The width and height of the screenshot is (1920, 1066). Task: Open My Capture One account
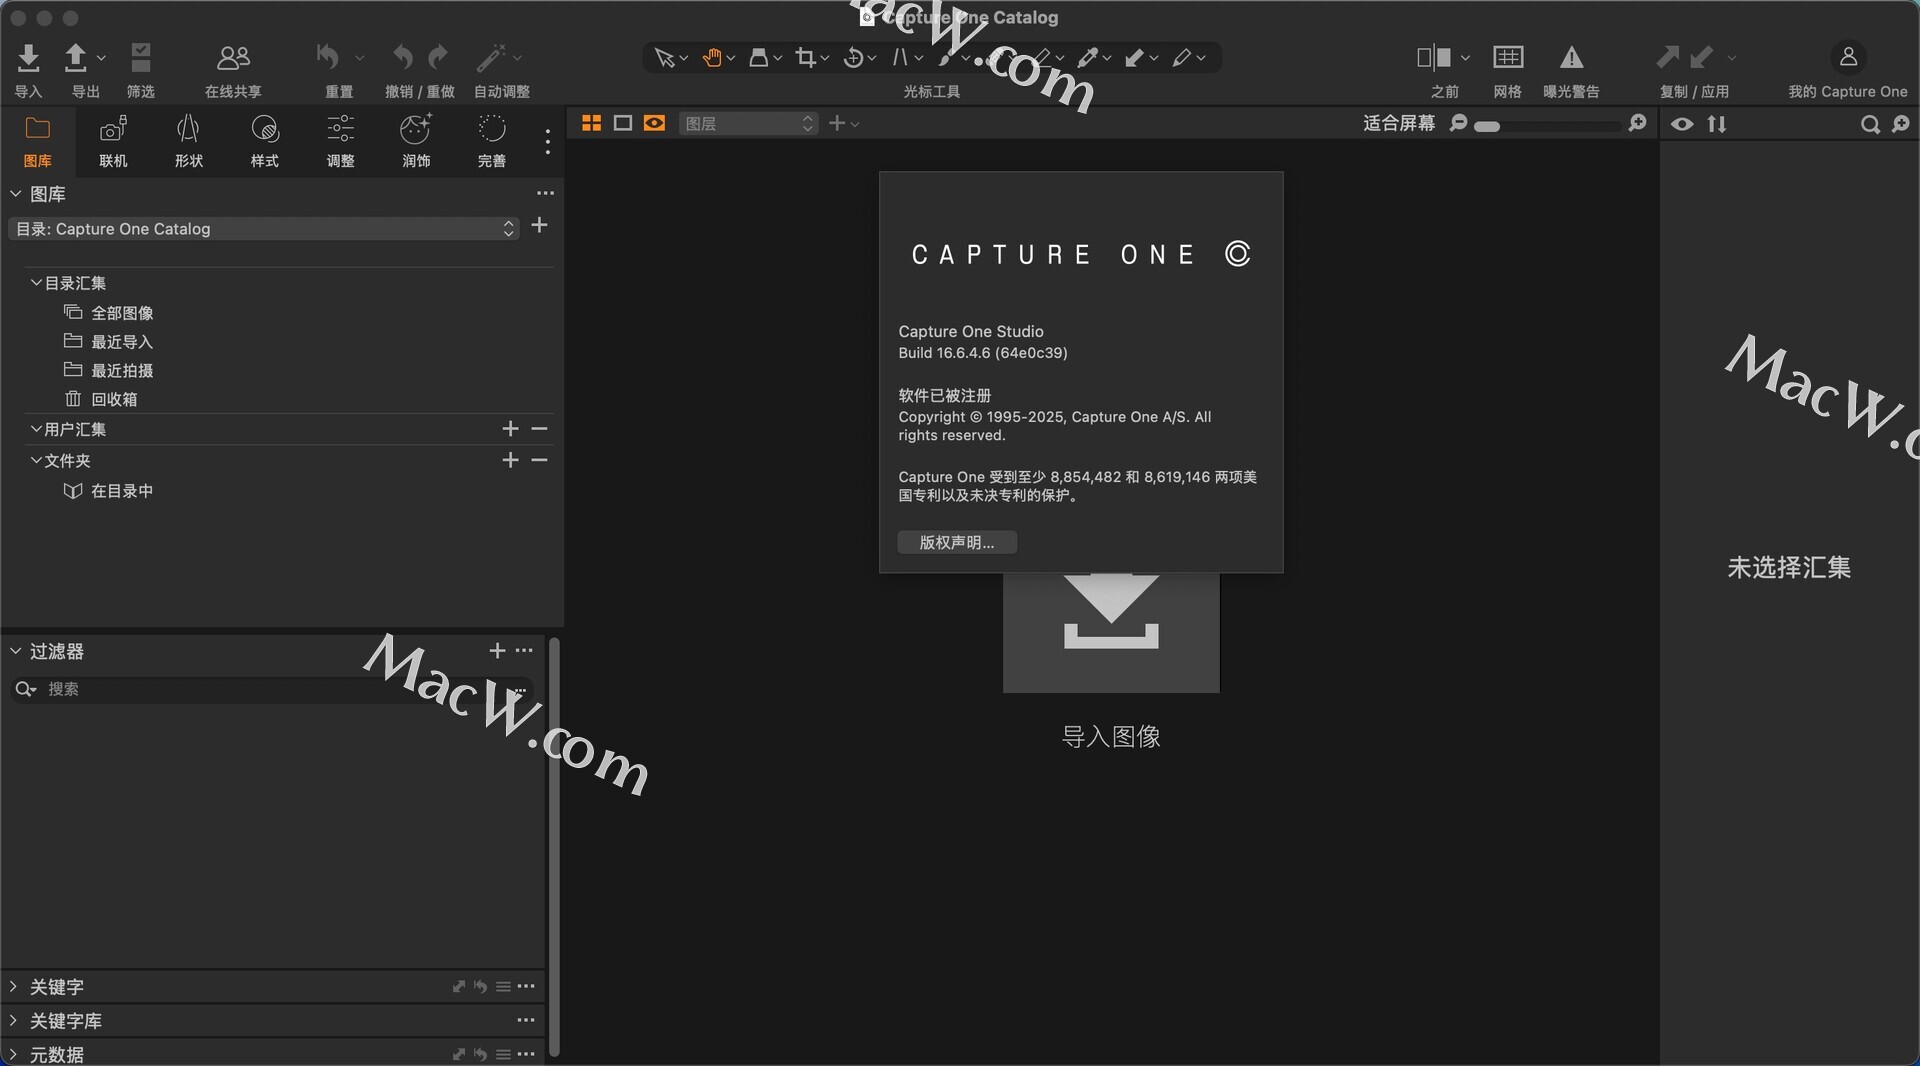(x=1848, y=57)
